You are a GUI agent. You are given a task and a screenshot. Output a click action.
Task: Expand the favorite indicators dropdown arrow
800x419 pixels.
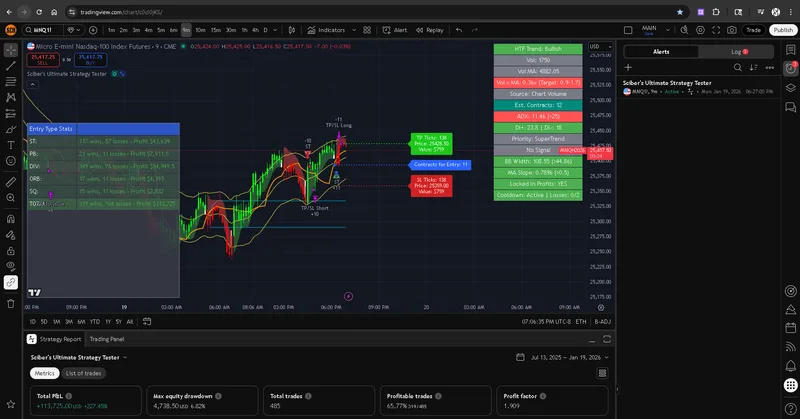(354, 30)
